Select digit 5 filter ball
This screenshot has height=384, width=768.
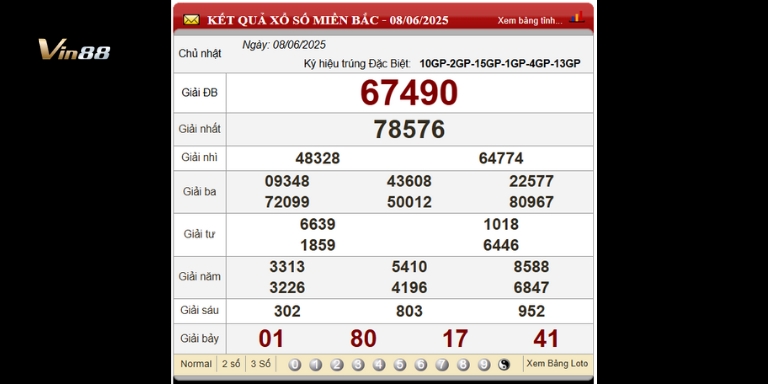(x=400, y=364)
